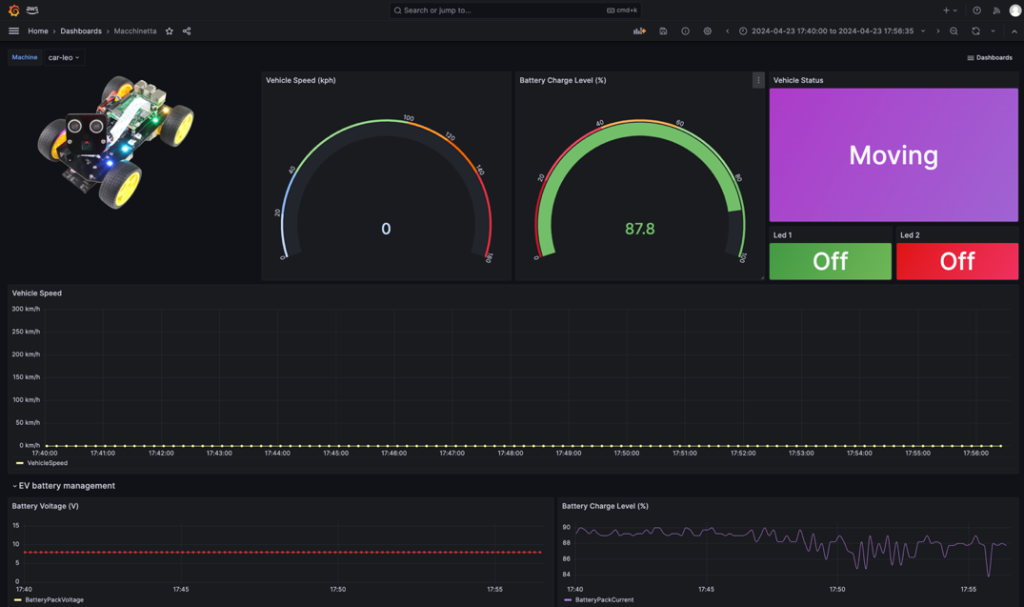
Task: Open Grafana notifications bell
Action: pyautogui.click(x=998, y=10)
